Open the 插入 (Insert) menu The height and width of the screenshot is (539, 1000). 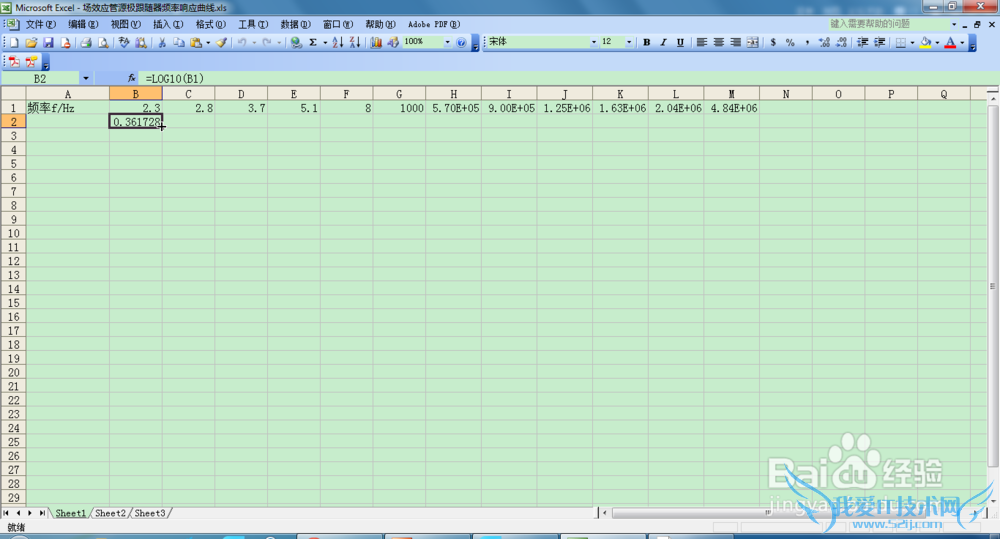point(168,24)
